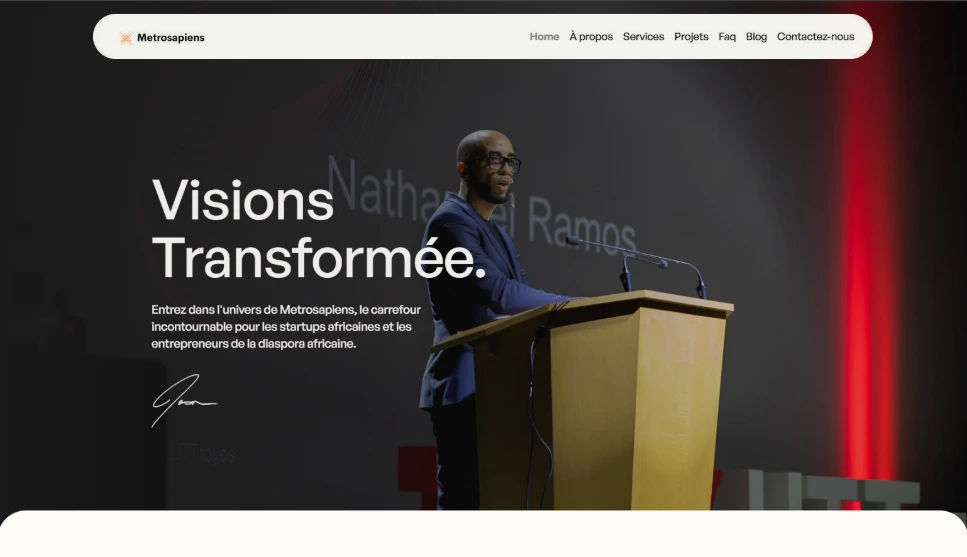
Task: Select Contactez-nous in the navigation bar
Action: coord(815,36)
